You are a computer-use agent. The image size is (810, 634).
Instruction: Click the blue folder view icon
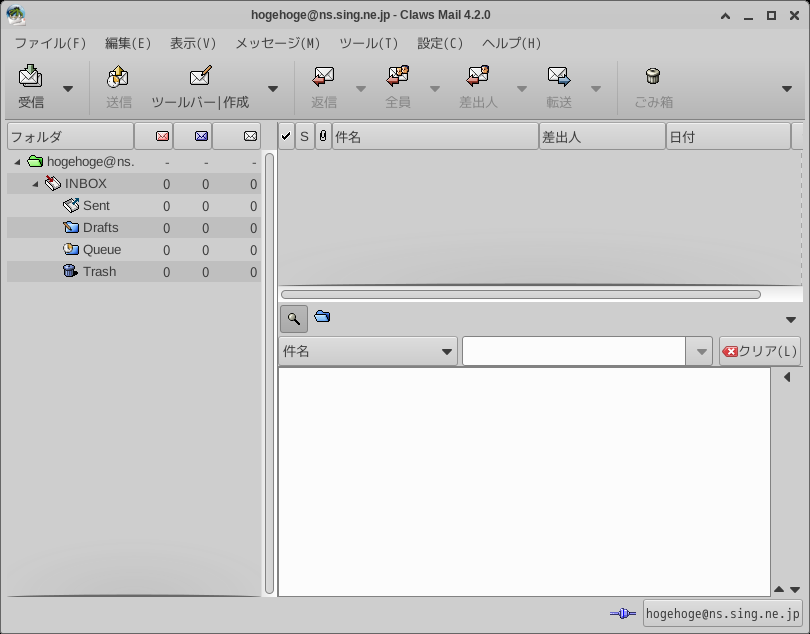322,316
